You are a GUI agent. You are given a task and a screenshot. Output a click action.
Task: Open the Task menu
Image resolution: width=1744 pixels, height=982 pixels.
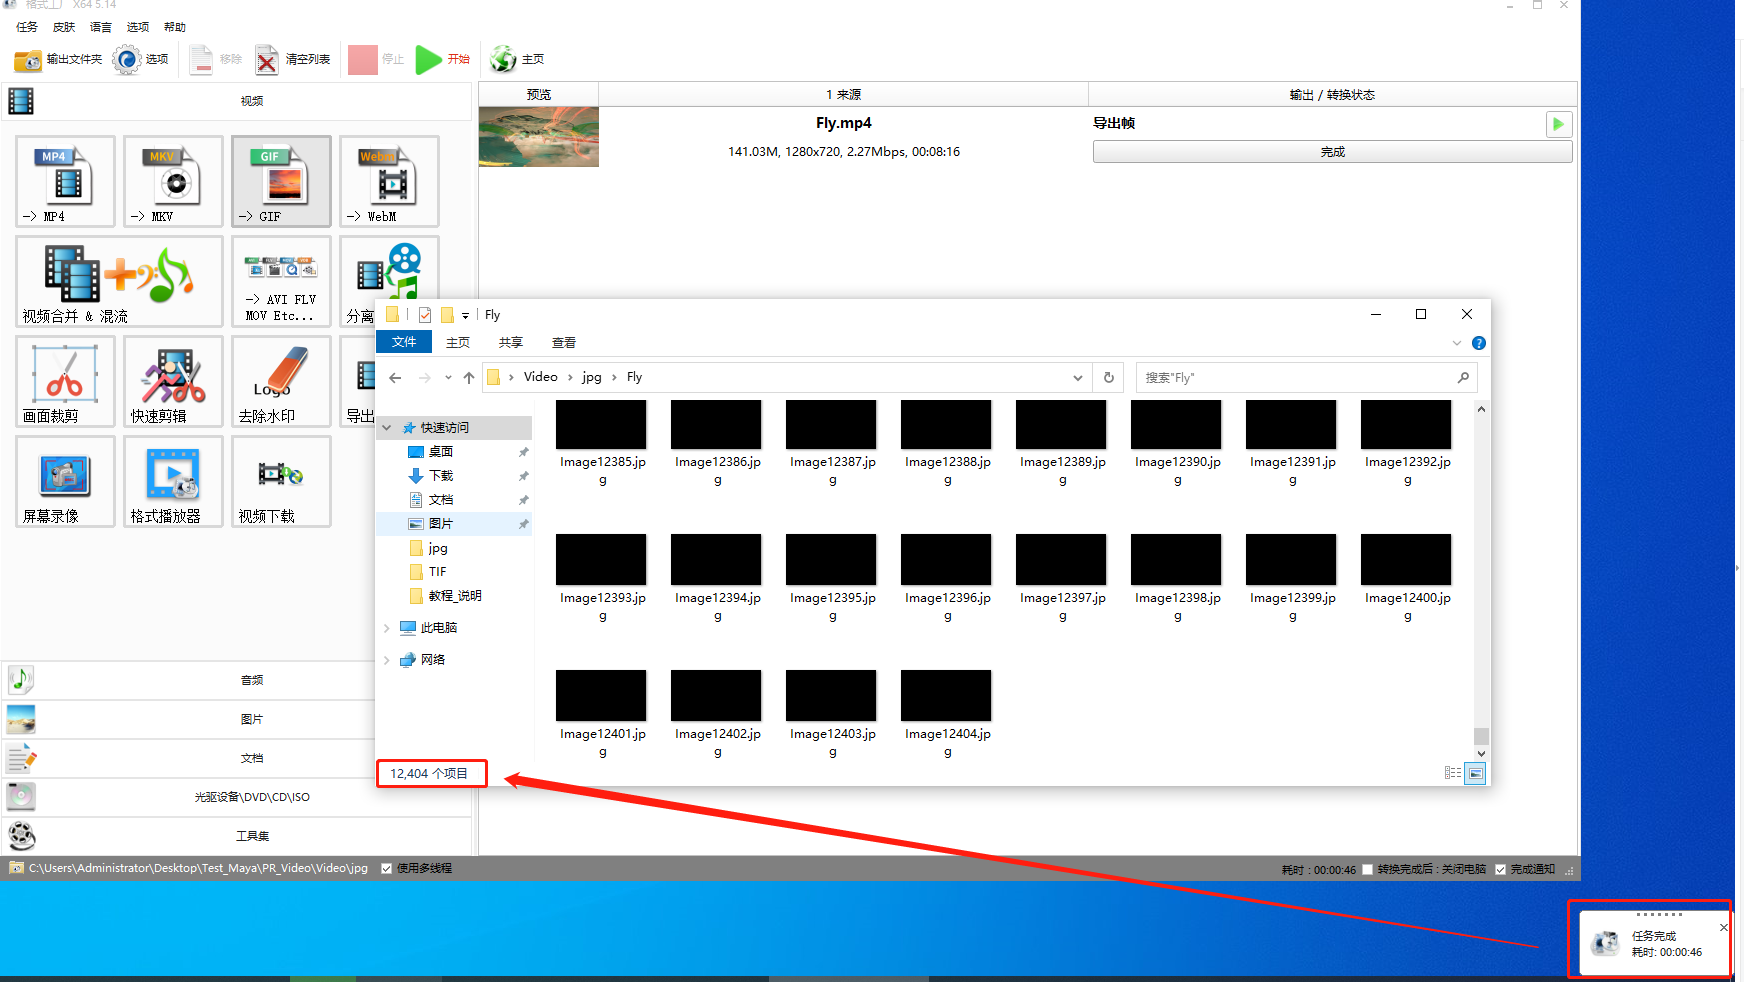(x=27, y=27)
